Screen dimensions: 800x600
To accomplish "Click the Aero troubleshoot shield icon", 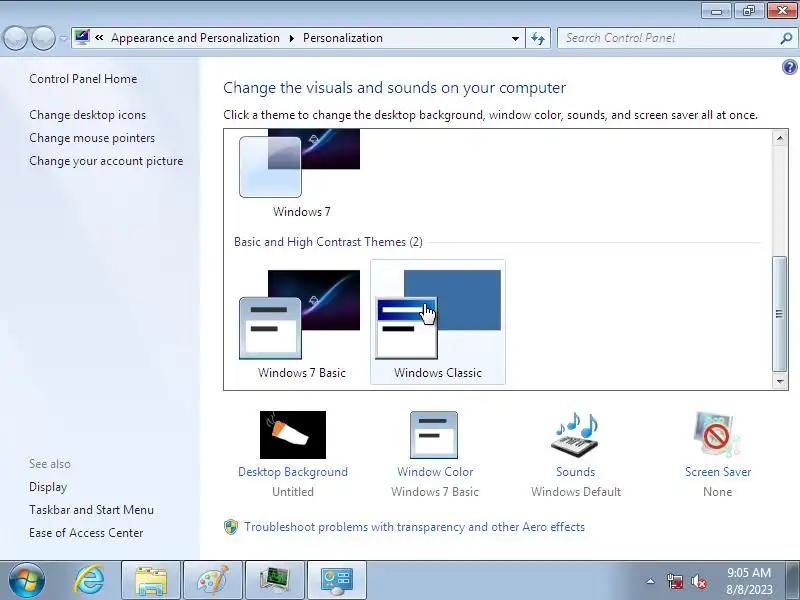I will click(231, 527).
